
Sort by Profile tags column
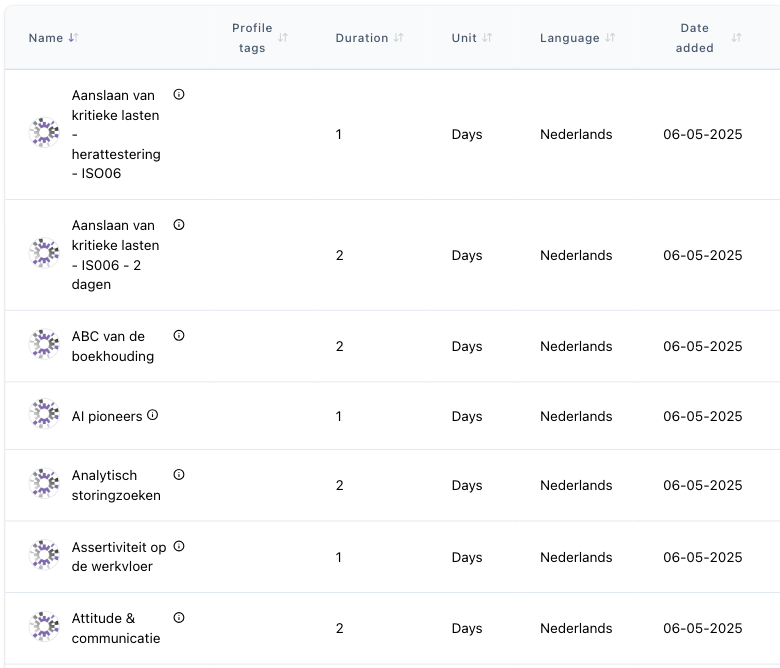click(283, 38)
